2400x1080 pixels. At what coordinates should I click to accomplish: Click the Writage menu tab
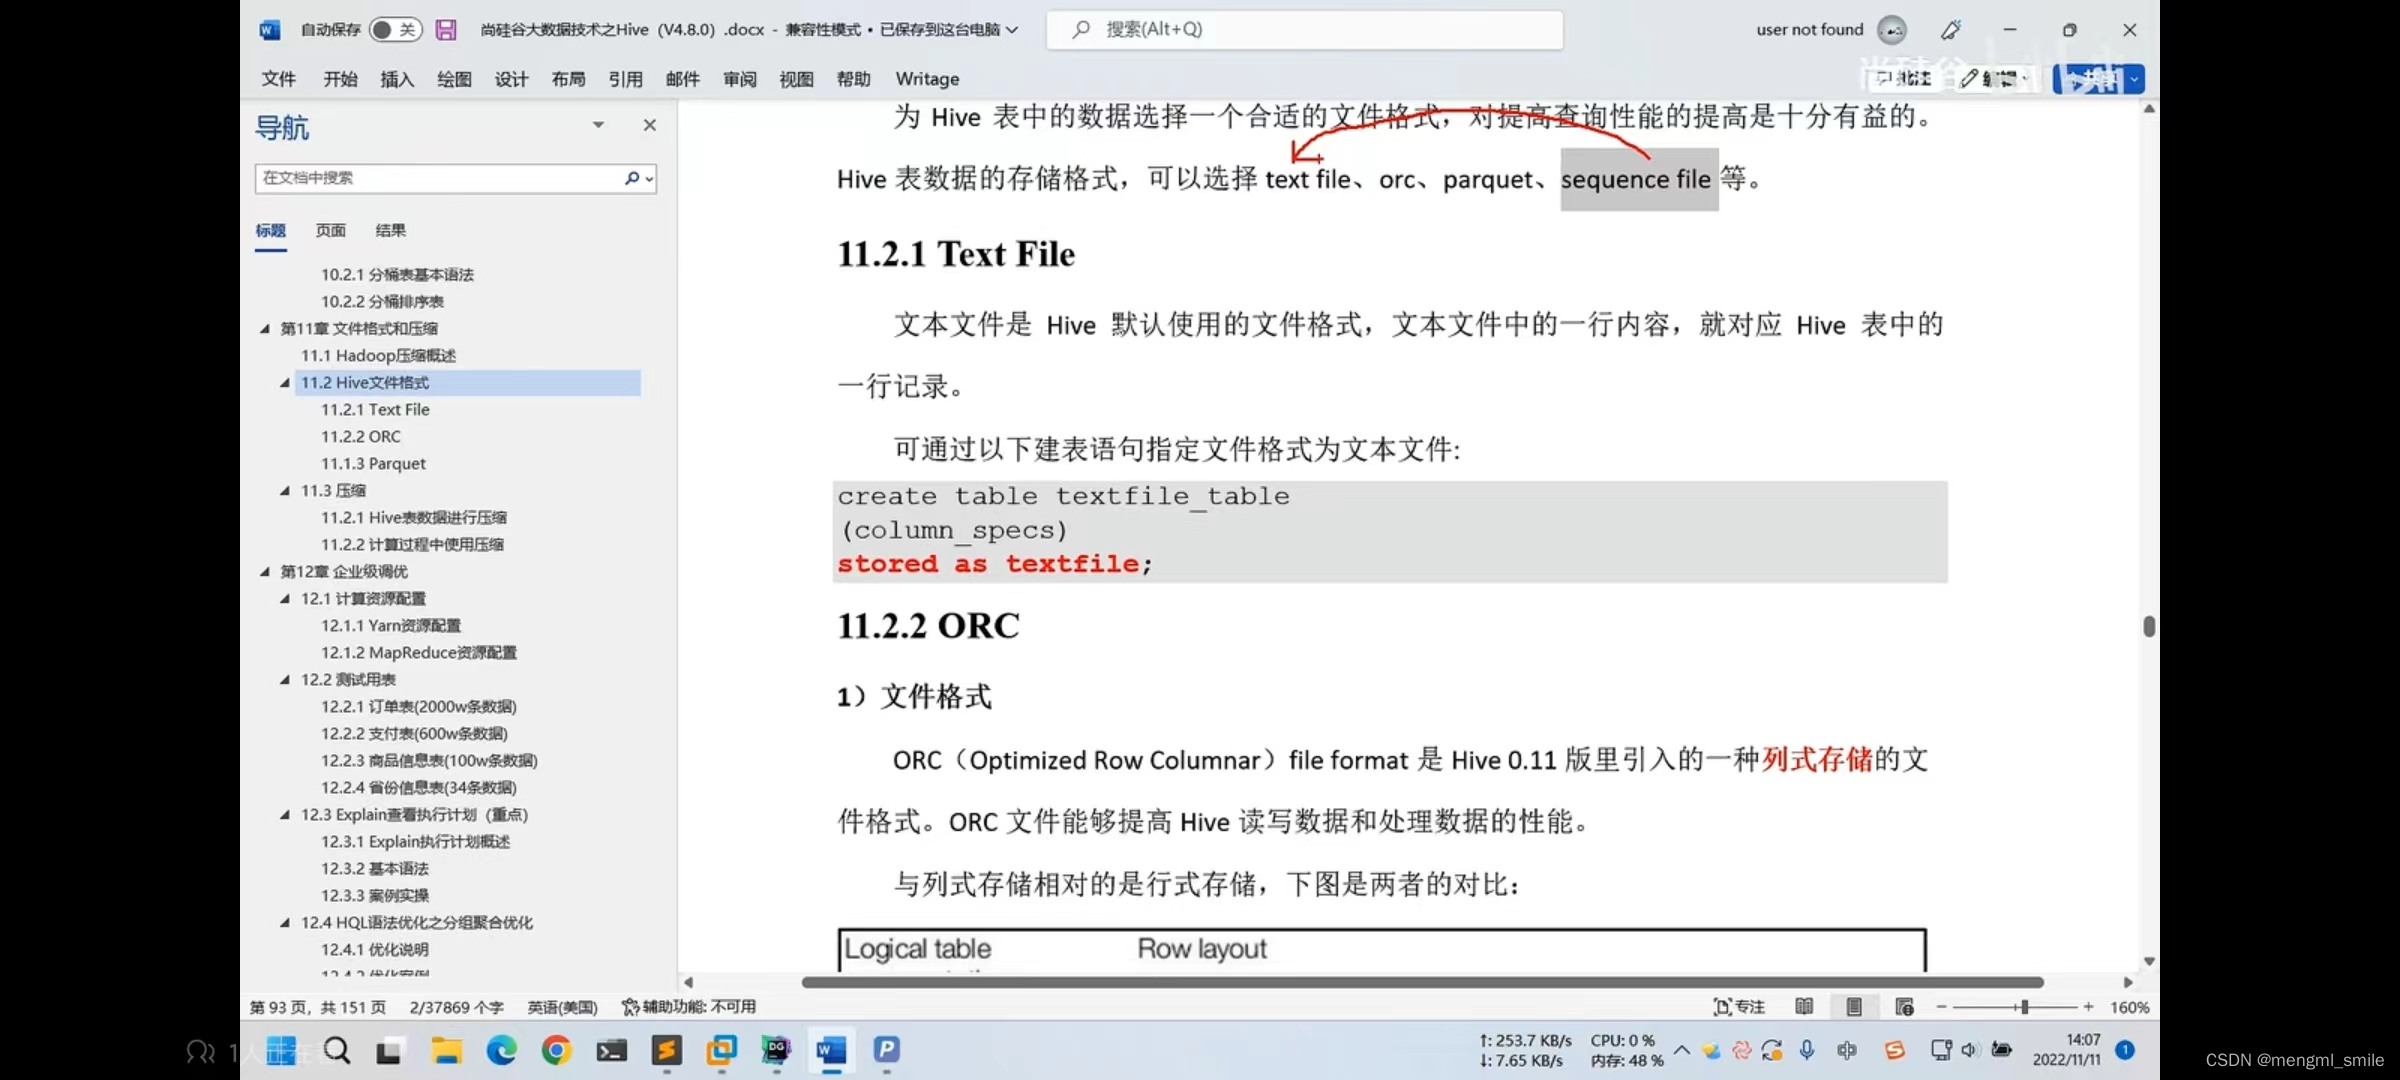click(926, 78)
